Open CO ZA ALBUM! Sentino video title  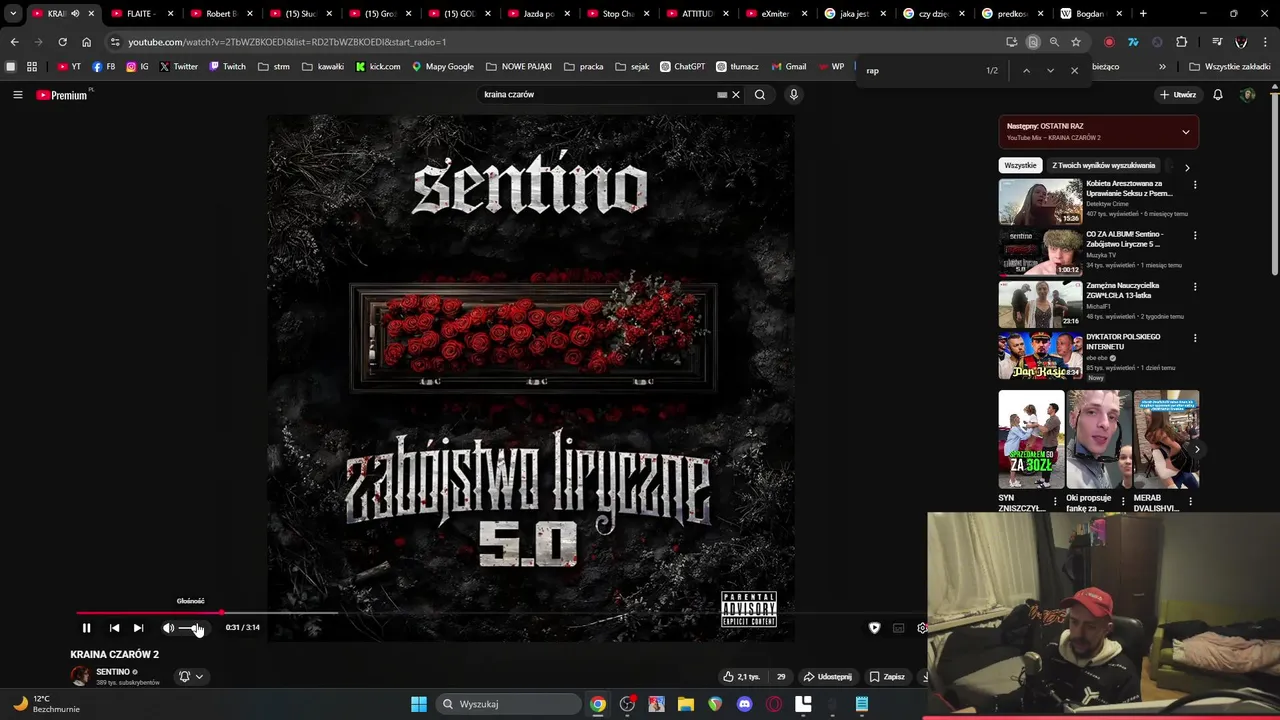tap(1125, 239)
